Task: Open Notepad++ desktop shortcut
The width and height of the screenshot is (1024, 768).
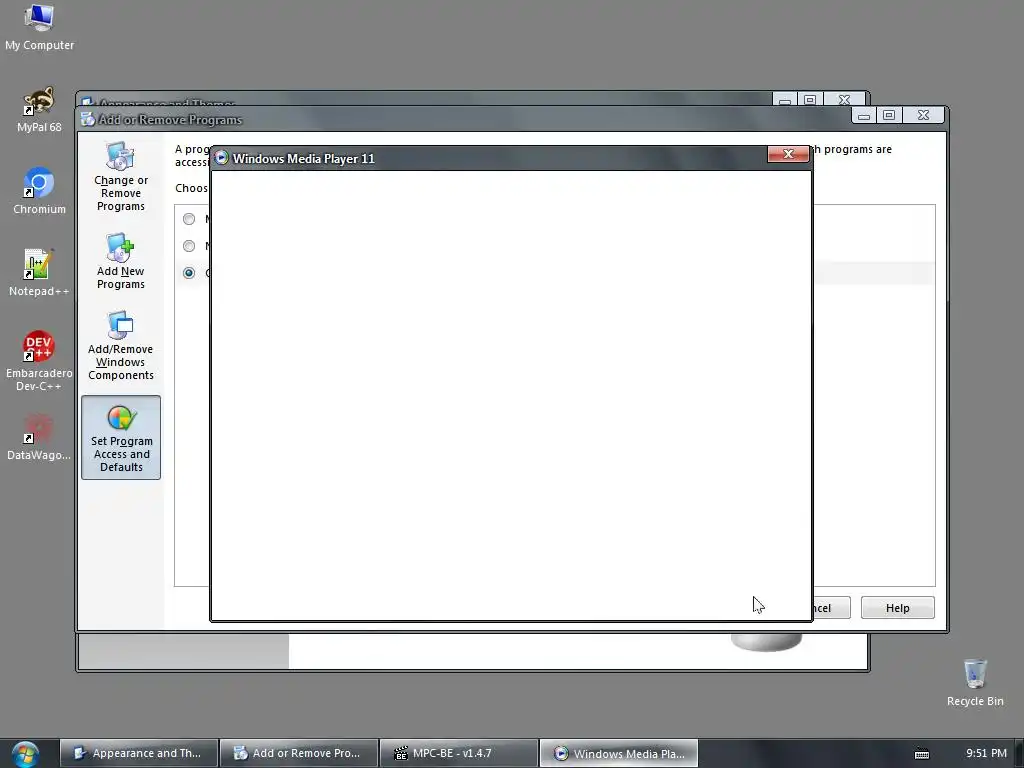Action: tap(39, 273)
